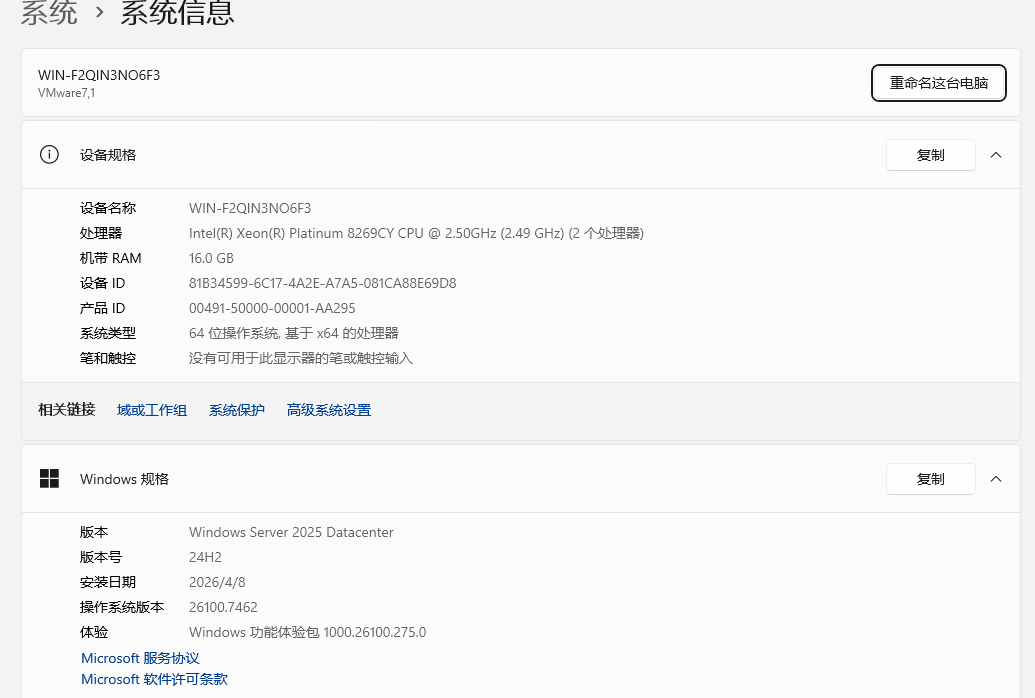This screenshot has width=1035, height=698.
Task: Click the 版本 value Windows Server 2025 Datacenter
Action: 291,533
